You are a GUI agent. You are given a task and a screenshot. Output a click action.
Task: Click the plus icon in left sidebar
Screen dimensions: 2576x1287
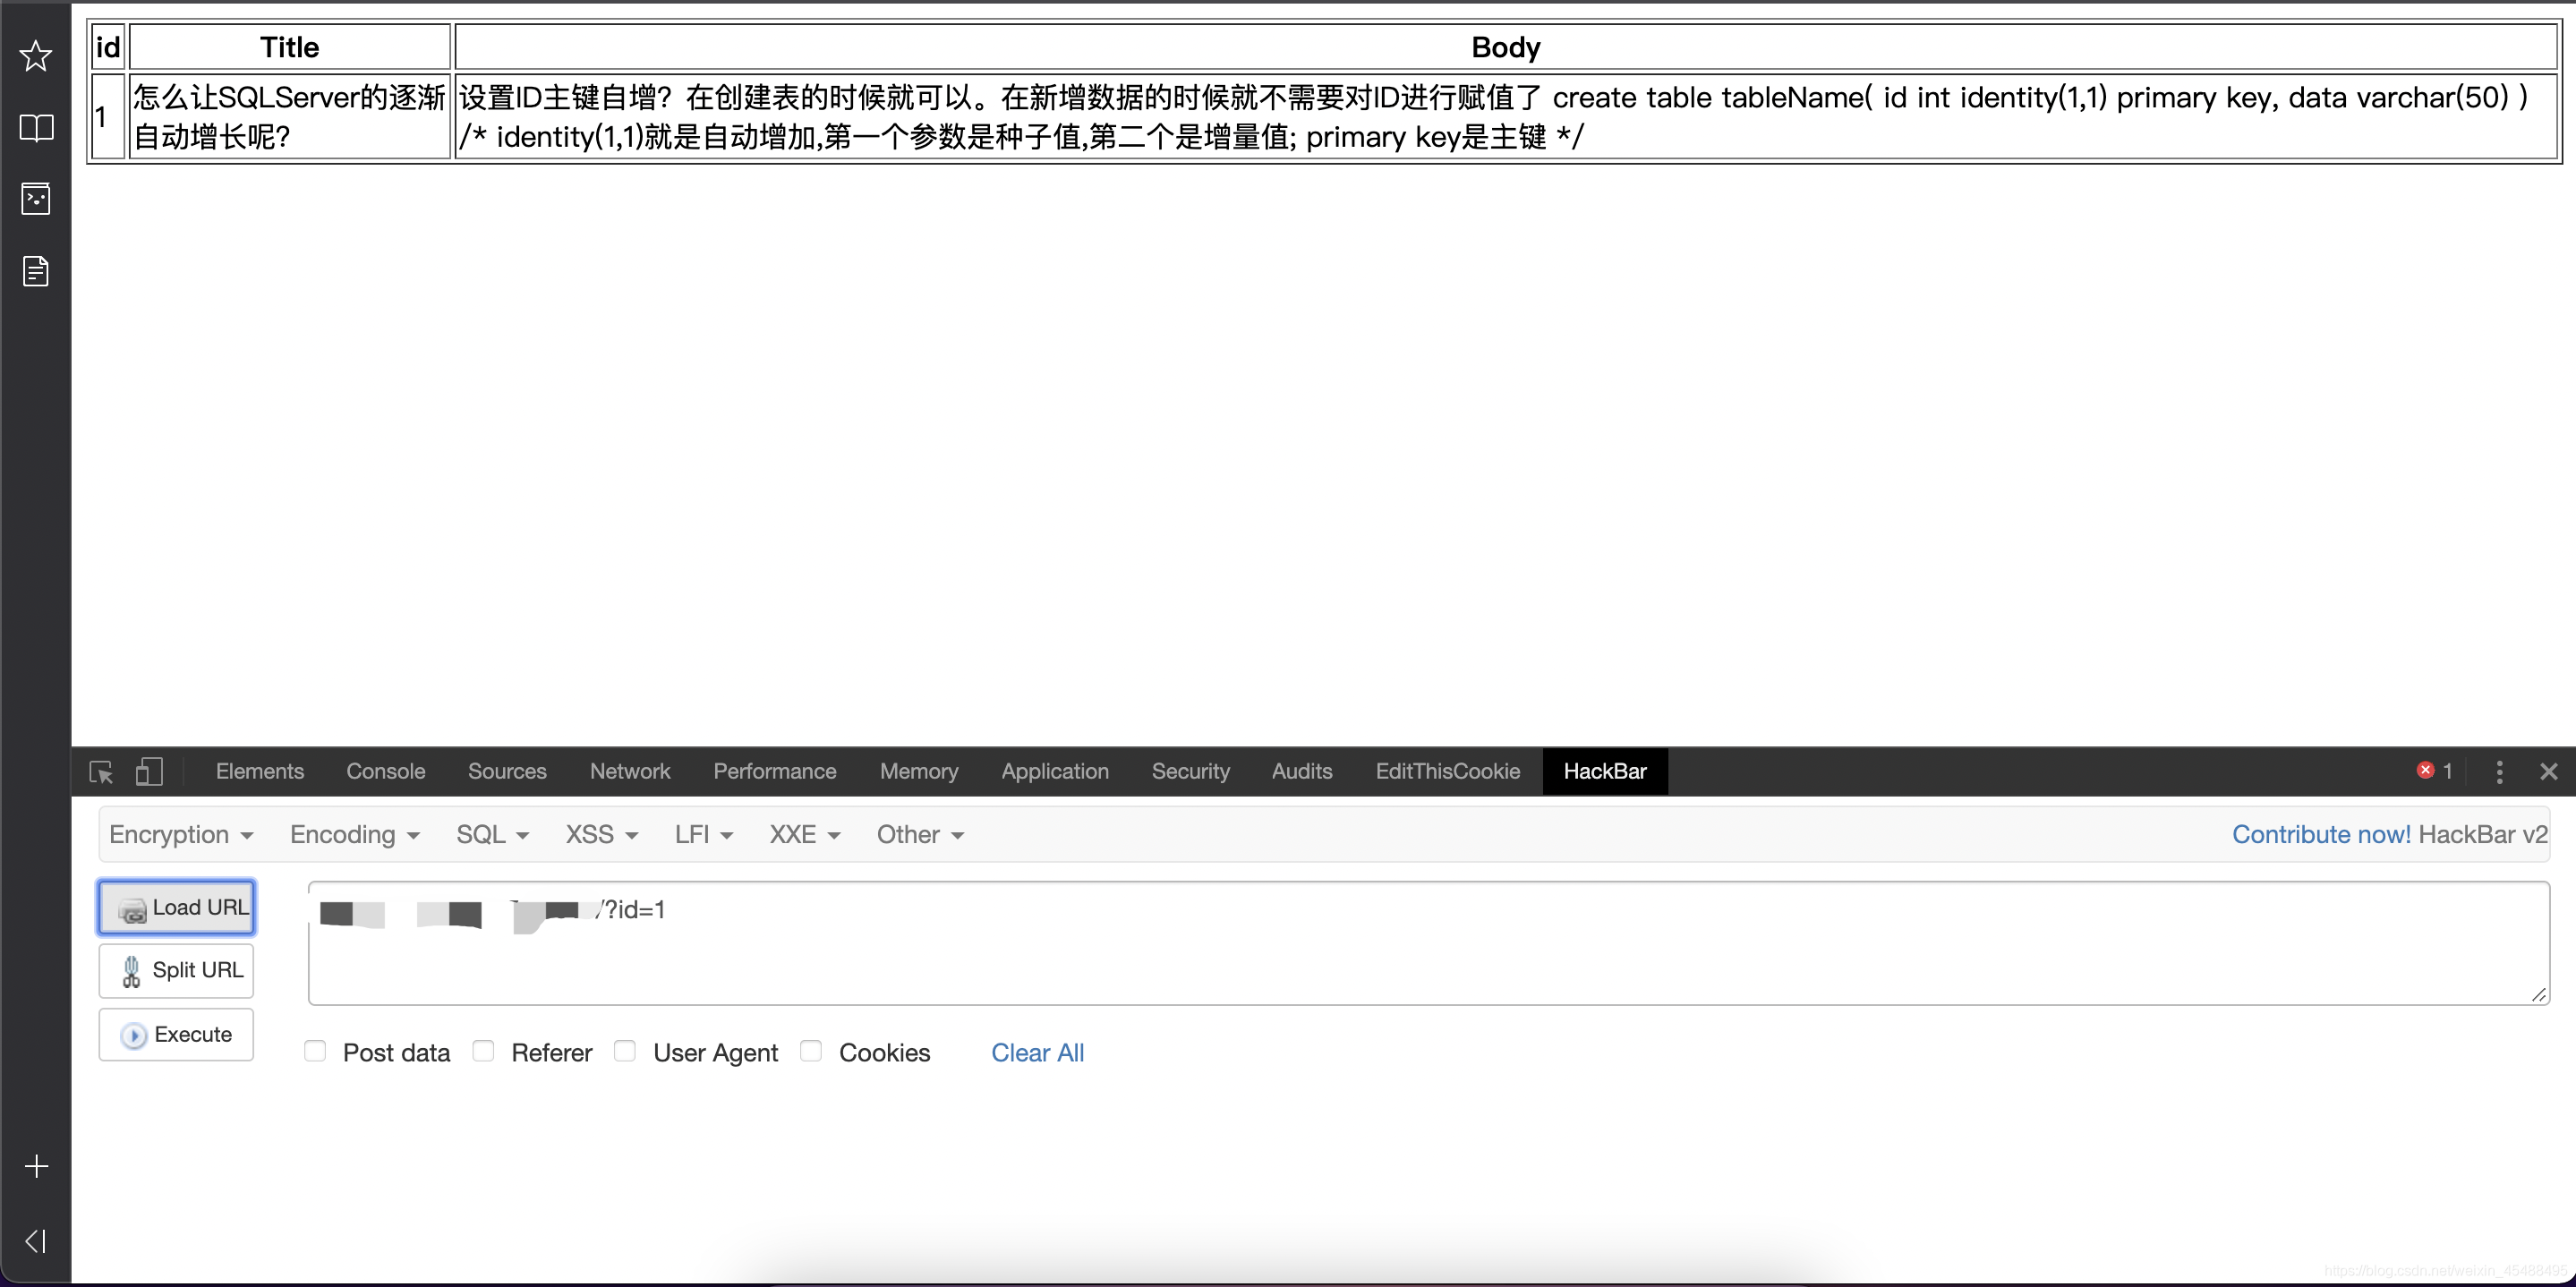point(36,1166)
